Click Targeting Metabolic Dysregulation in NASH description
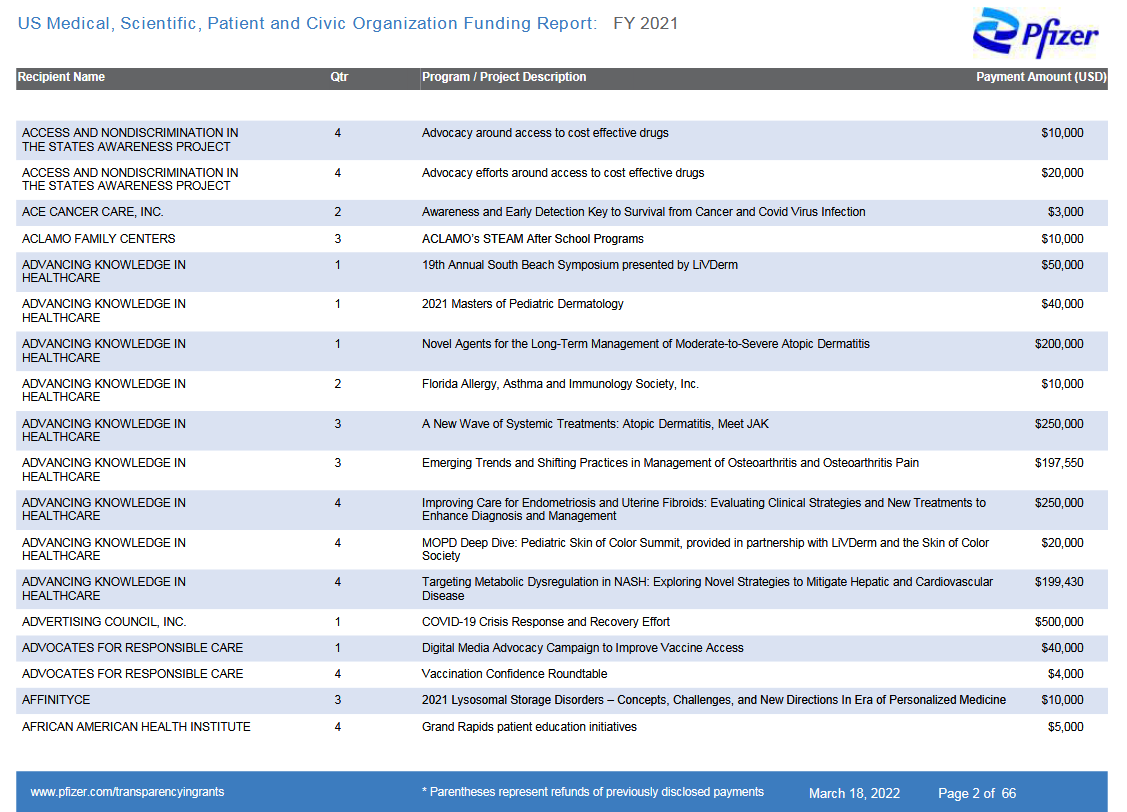The width and height of the screenshot is (1127, 812). click(x=707, y=589)
